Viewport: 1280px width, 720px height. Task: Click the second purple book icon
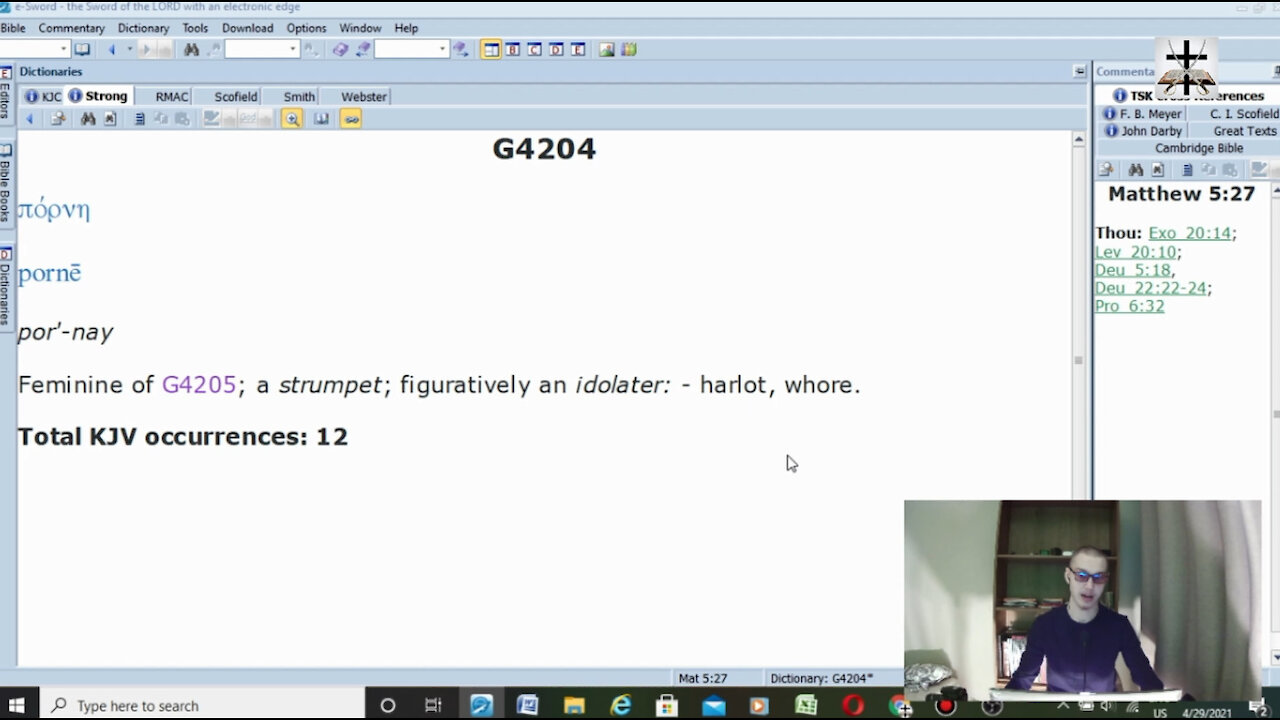362,49
